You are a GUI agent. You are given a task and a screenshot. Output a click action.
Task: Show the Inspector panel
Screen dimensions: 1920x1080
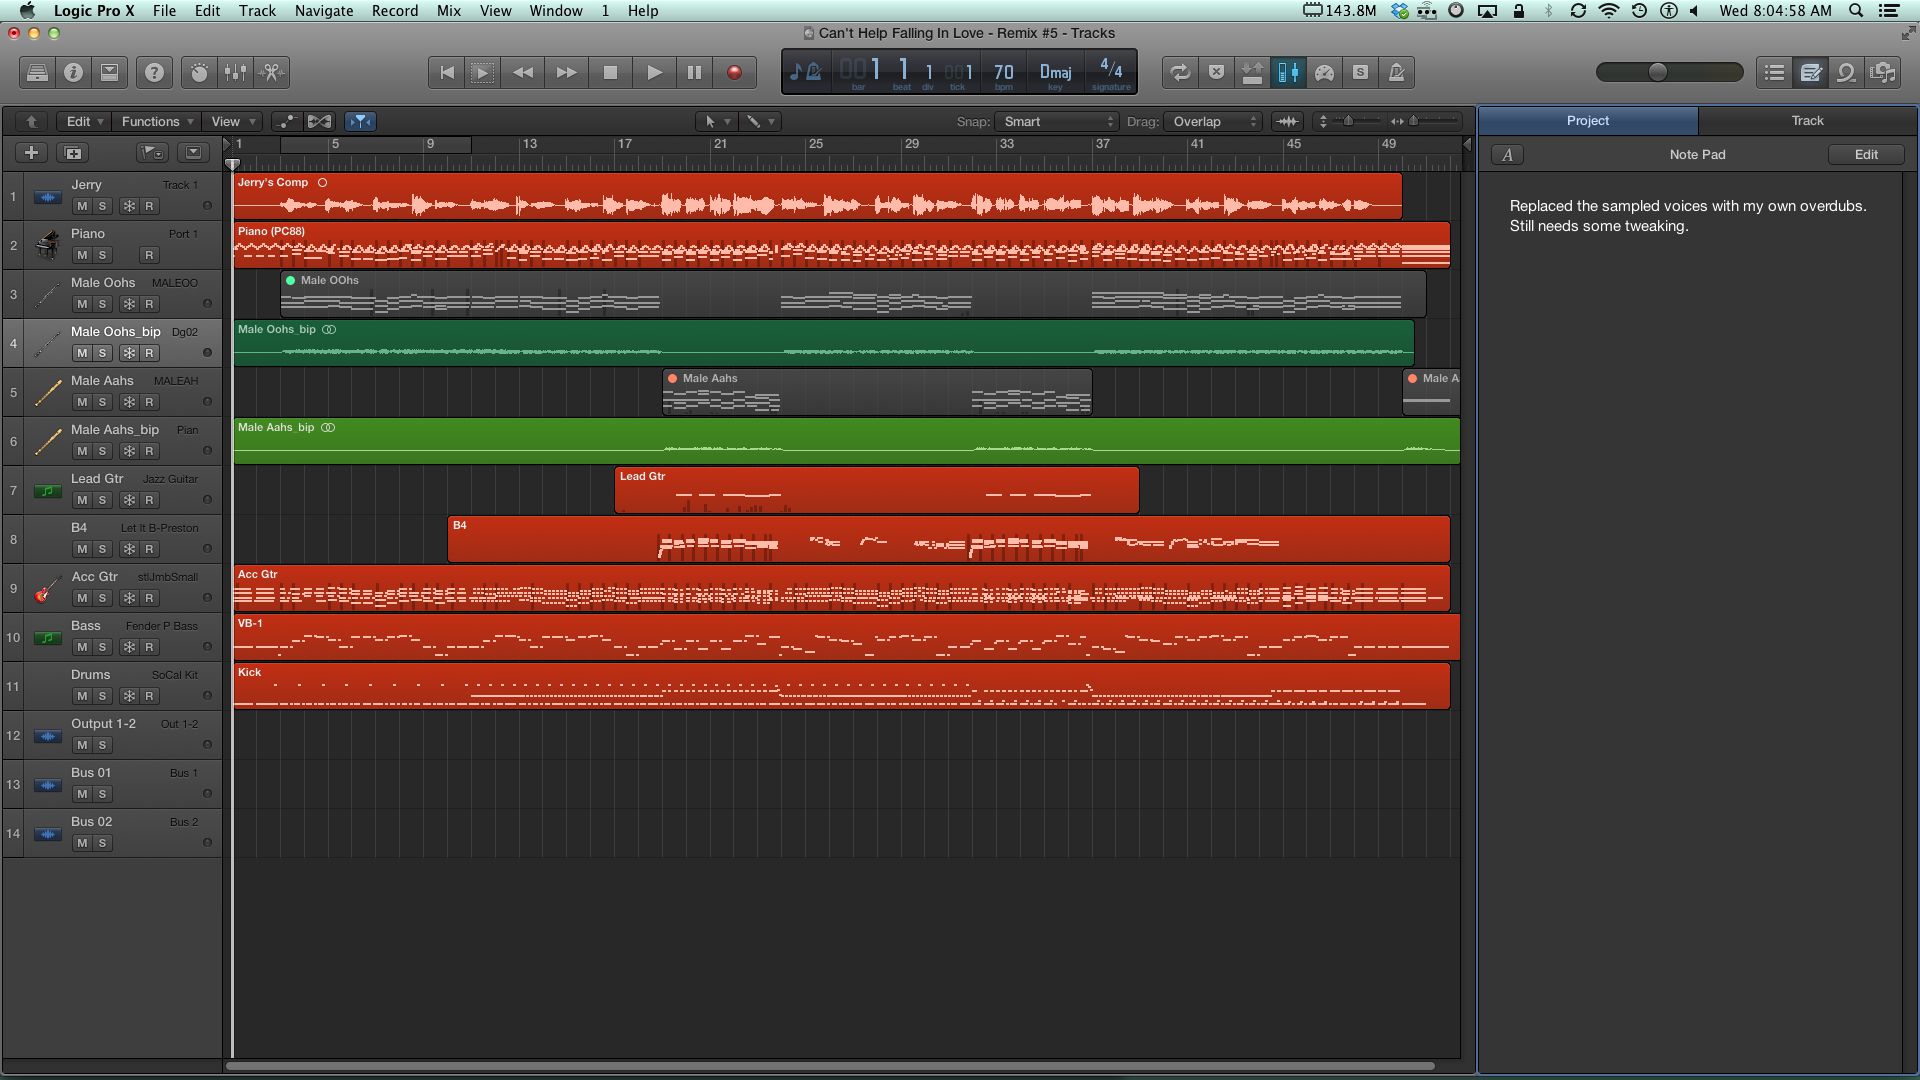click(x=73, y=72)
